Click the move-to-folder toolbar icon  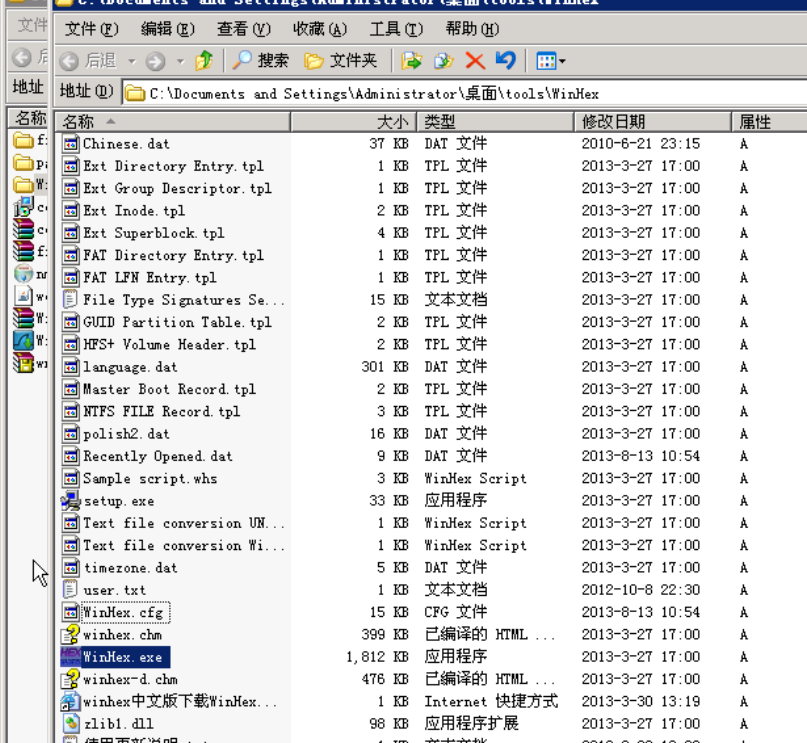point(411,61)
